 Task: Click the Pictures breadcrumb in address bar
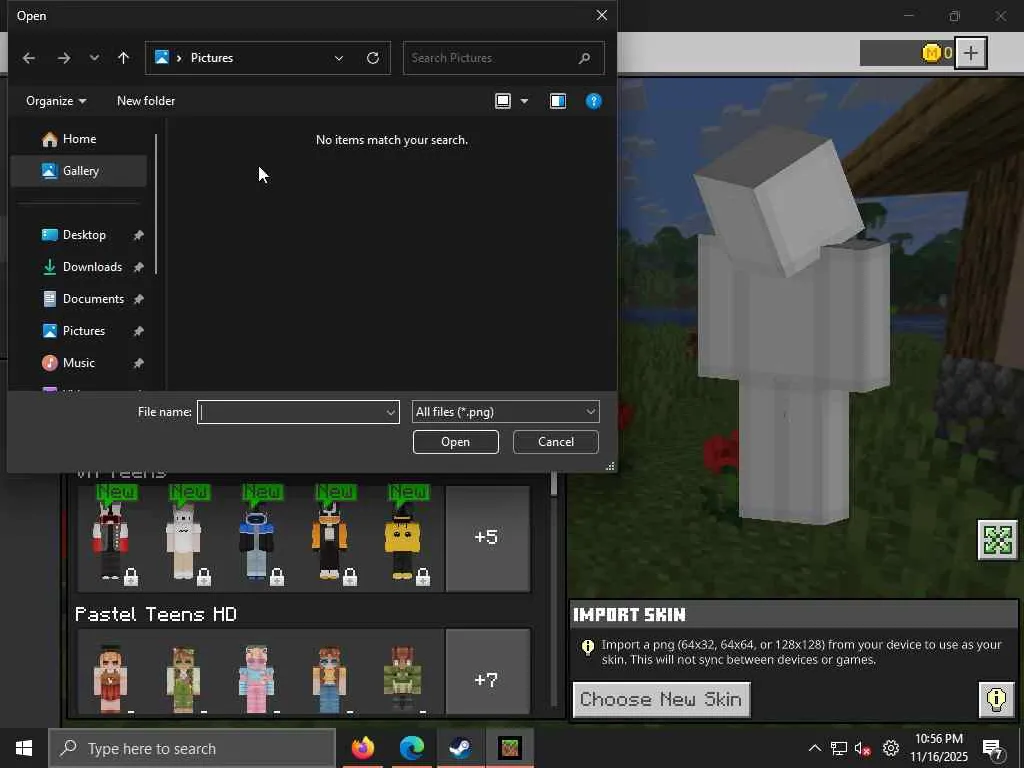tap(212, 58)
